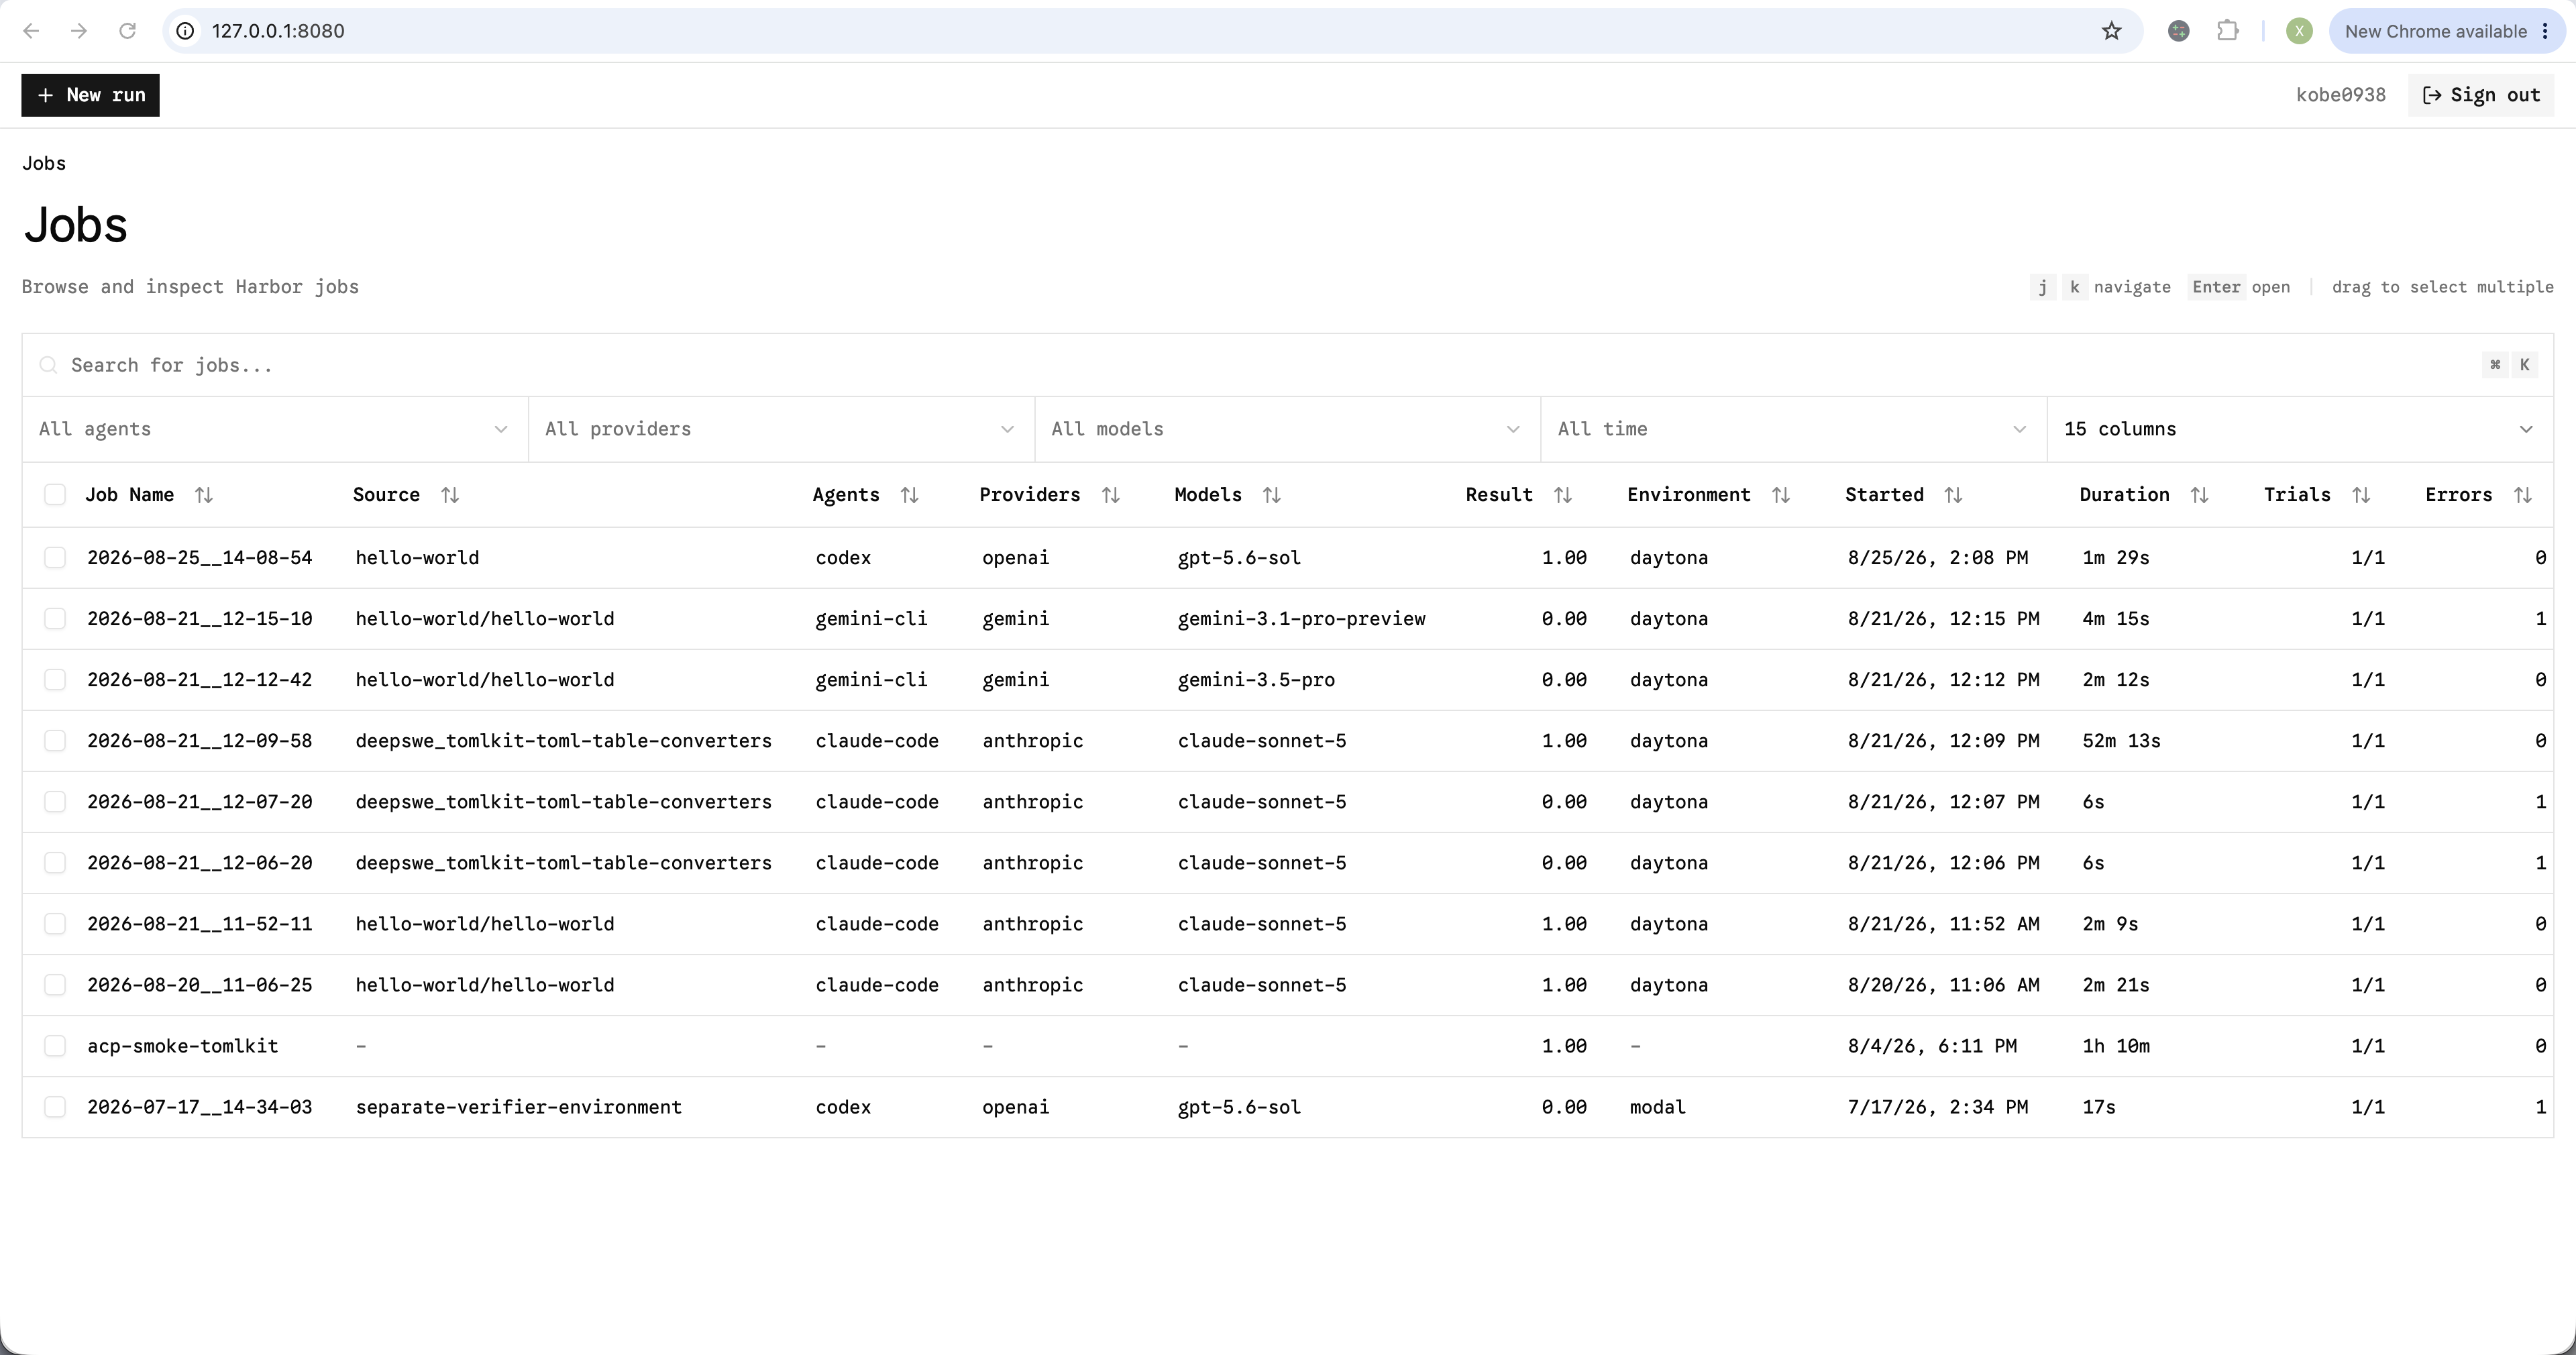This screenshot has width=2576, height=1355.
Task: Open job row acp-smoke-tomlkit
Action: 1287,1046
